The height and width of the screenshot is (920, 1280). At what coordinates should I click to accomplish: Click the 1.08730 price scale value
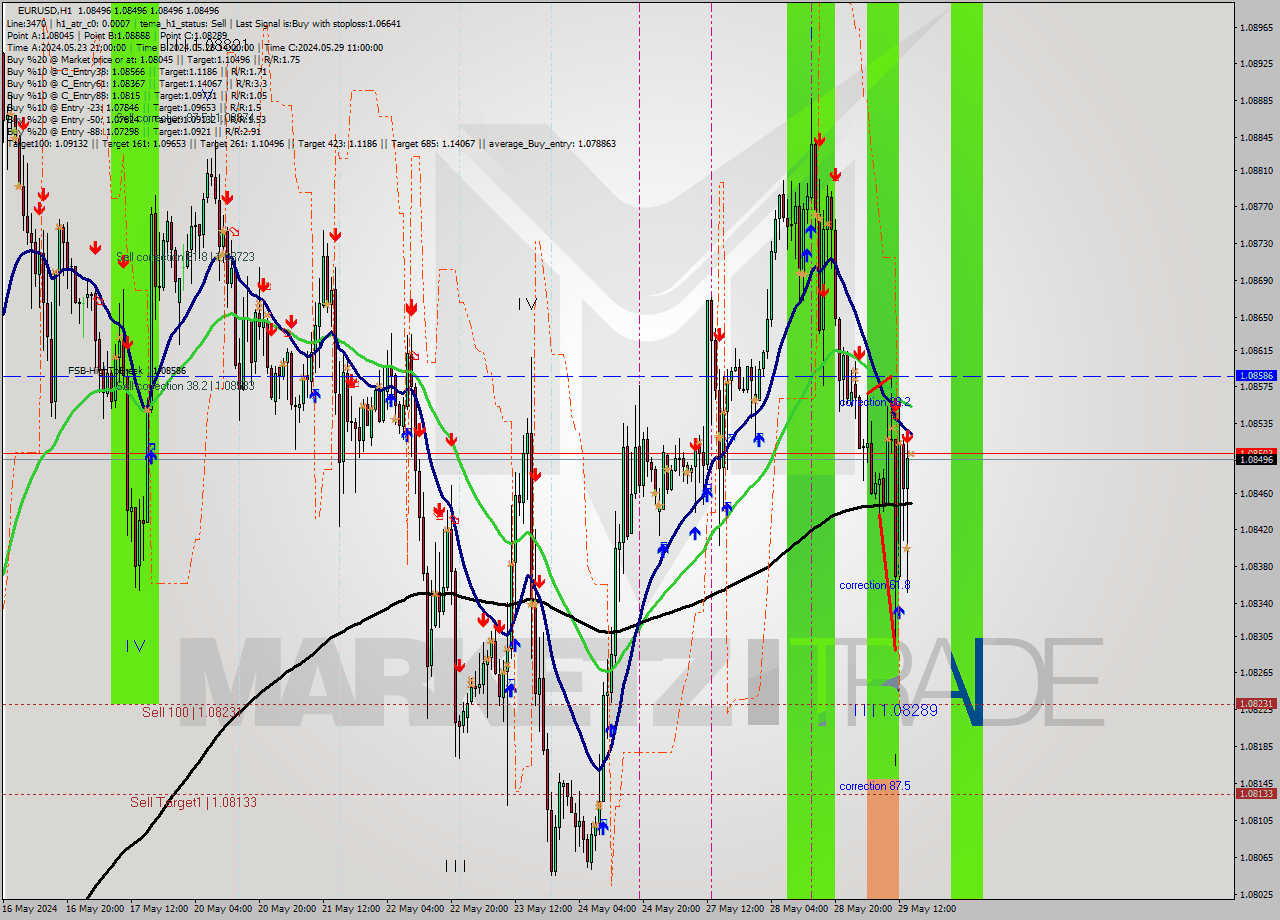[x=1256, y=243]
